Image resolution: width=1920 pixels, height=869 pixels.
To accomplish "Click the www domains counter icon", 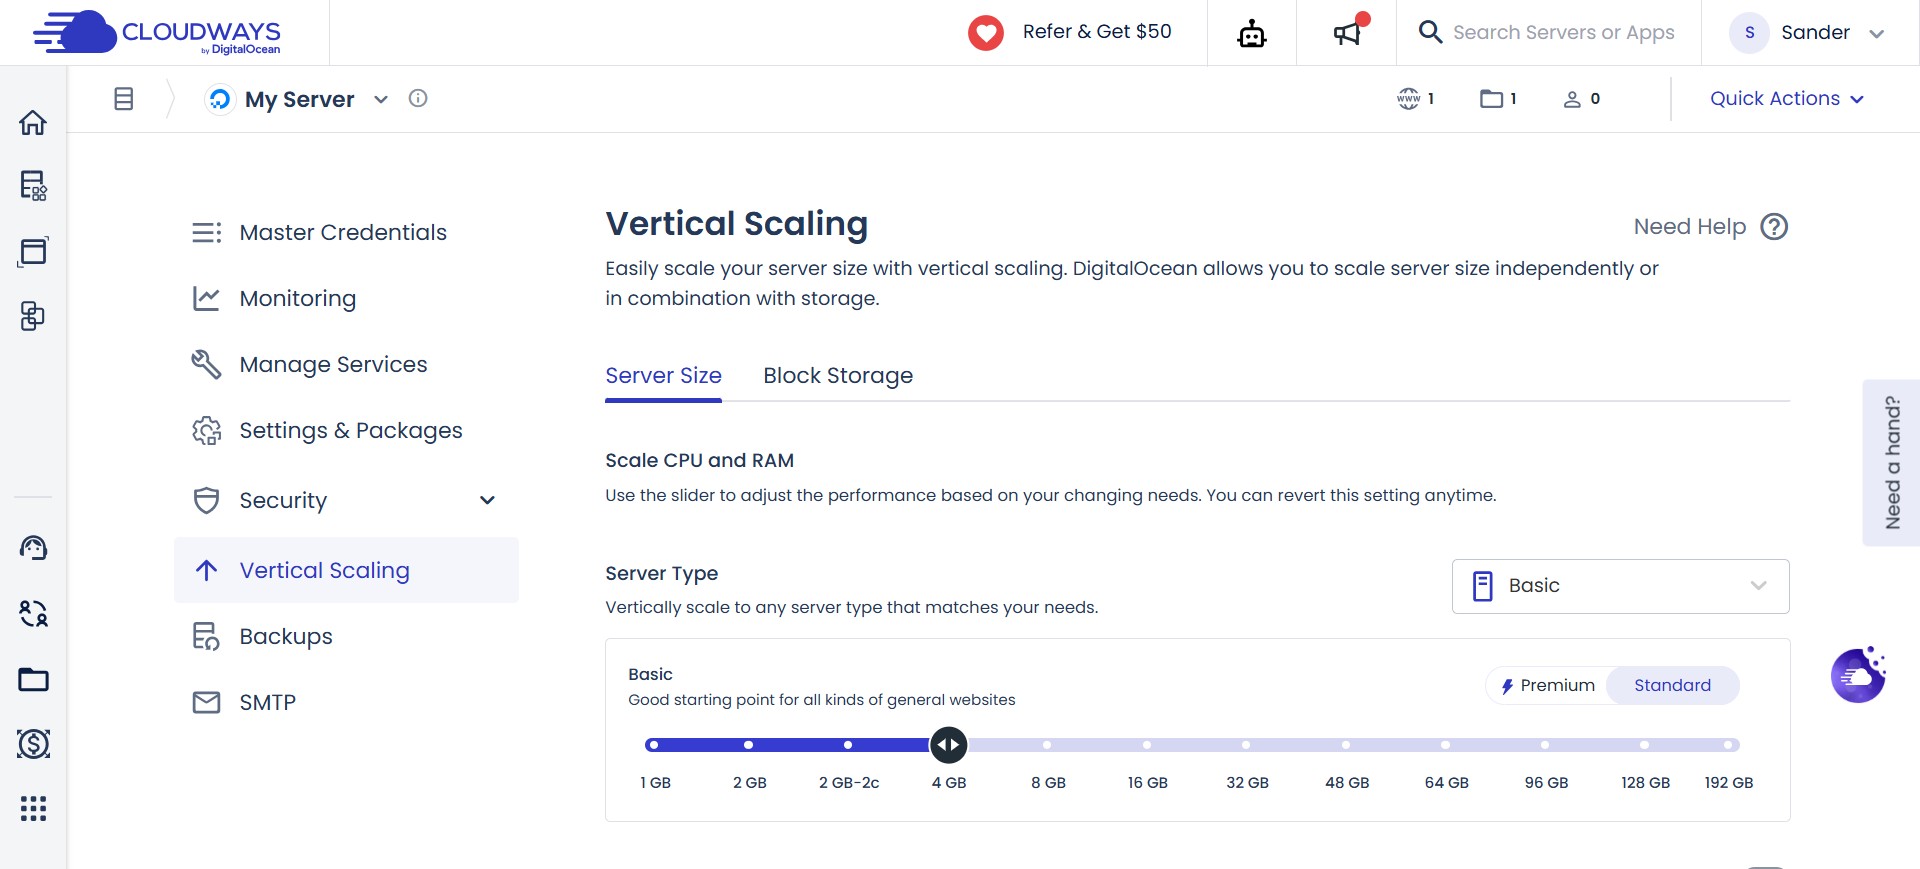I will click(x=1409, y=98).
